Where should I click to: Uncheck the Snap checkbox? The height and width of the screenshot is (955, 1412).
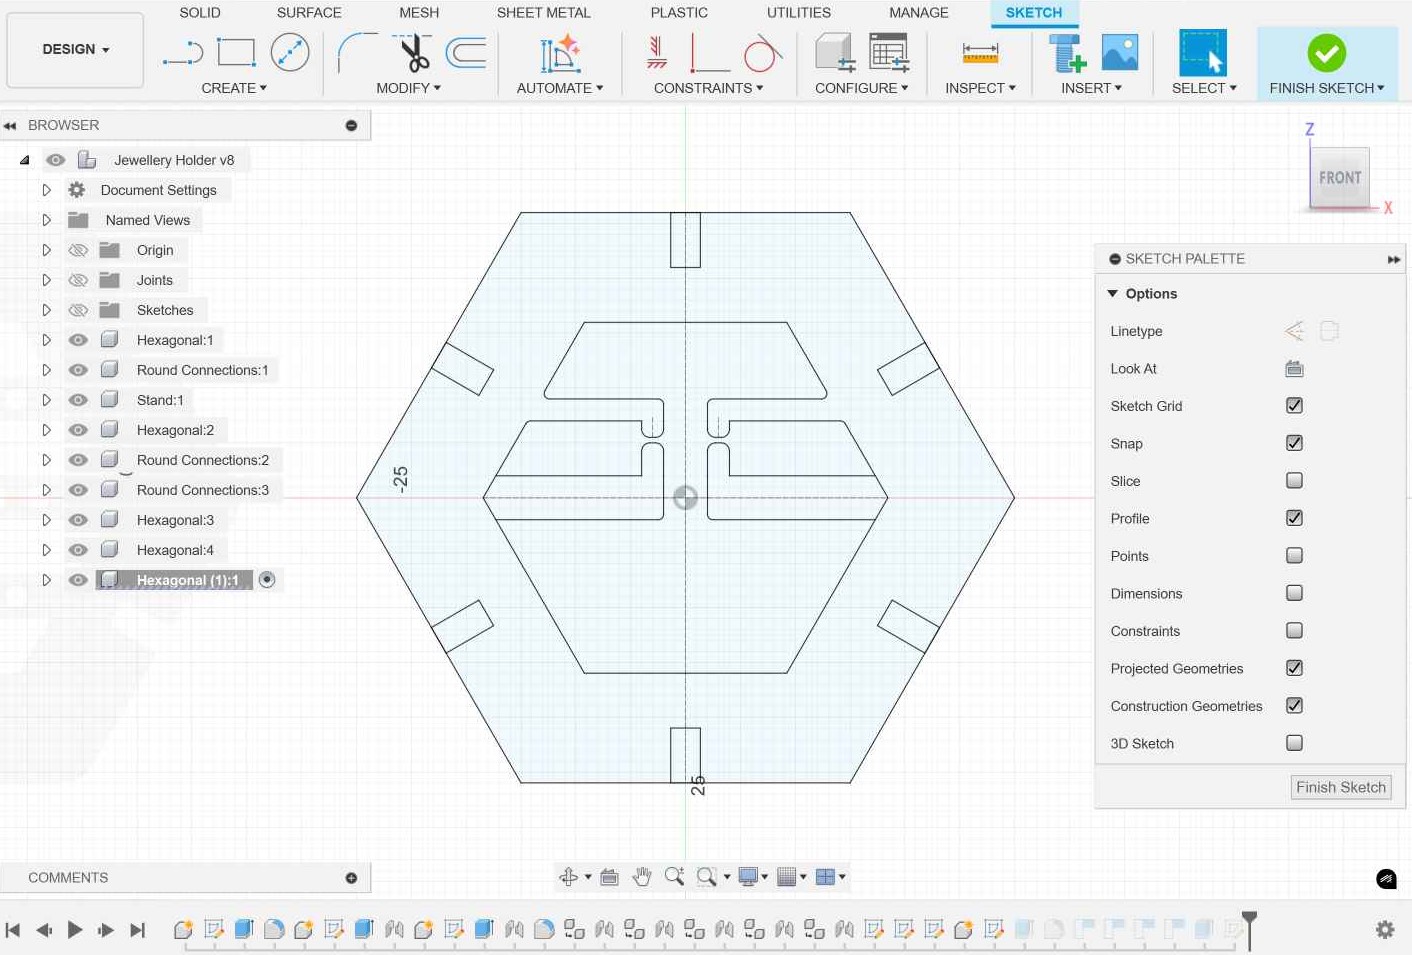click(x=1294, y=443)
